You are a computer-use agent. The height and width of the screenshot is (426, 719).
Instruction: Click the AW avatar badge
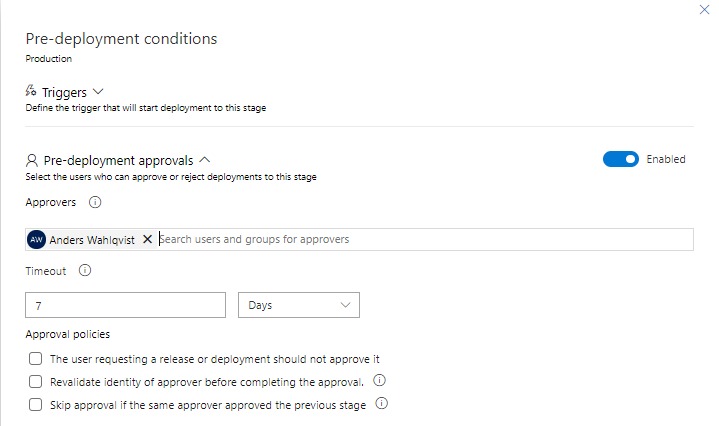click(37, 240)
